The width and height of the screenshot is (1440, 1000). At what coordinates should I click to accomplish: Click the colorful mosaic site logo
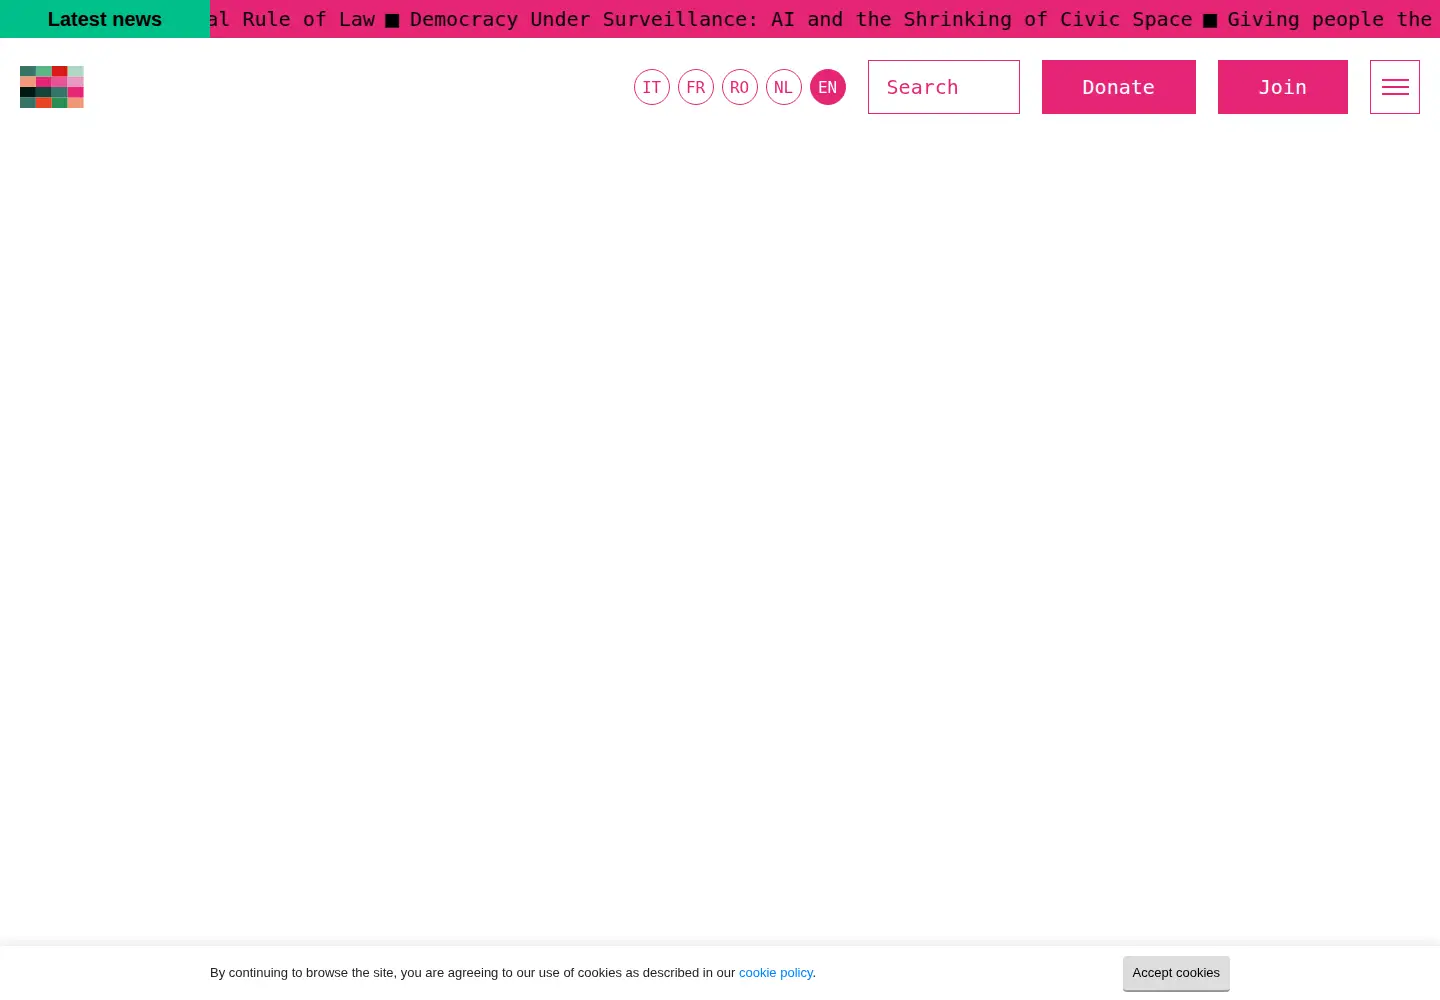[x=52, y=87]
